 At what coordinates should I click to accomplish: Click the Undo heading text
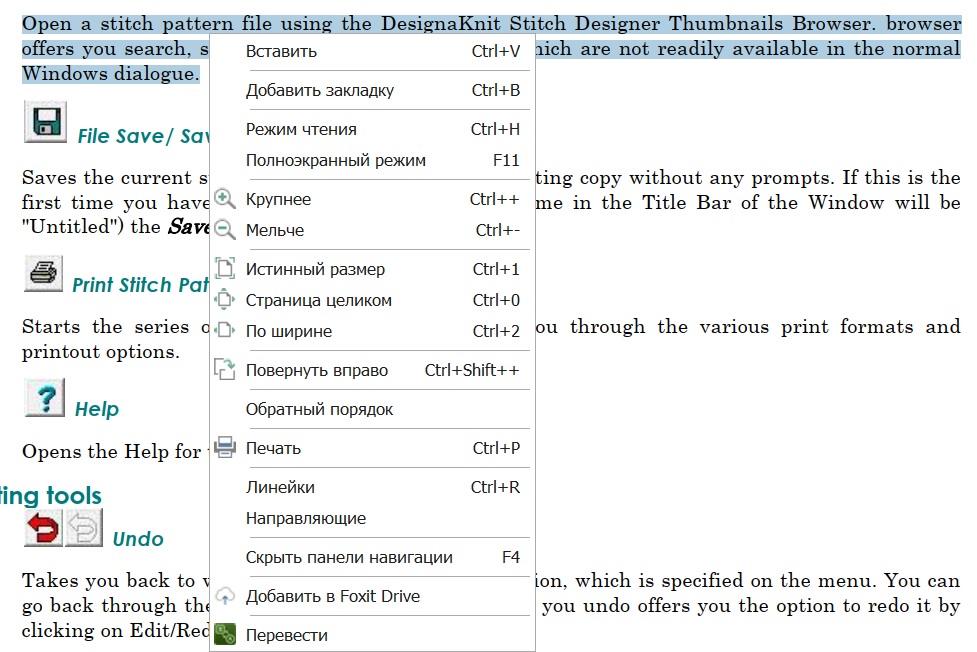138,539
